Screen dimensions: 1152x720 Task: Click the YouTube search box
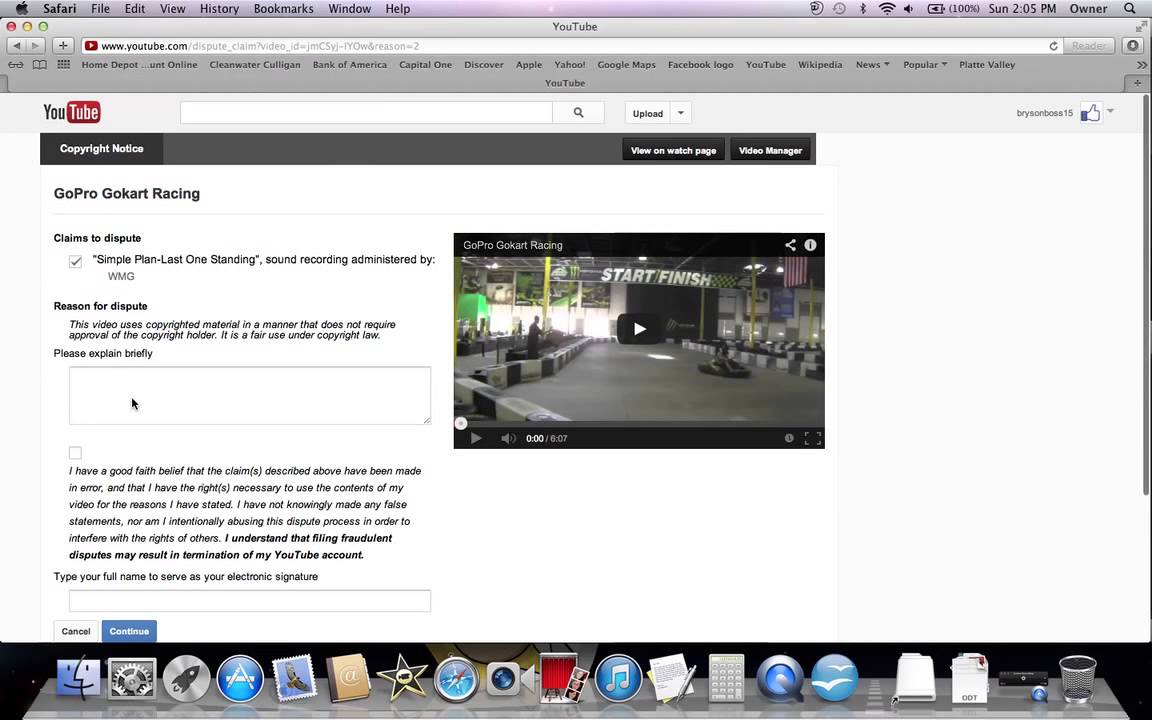coord(366,113)
